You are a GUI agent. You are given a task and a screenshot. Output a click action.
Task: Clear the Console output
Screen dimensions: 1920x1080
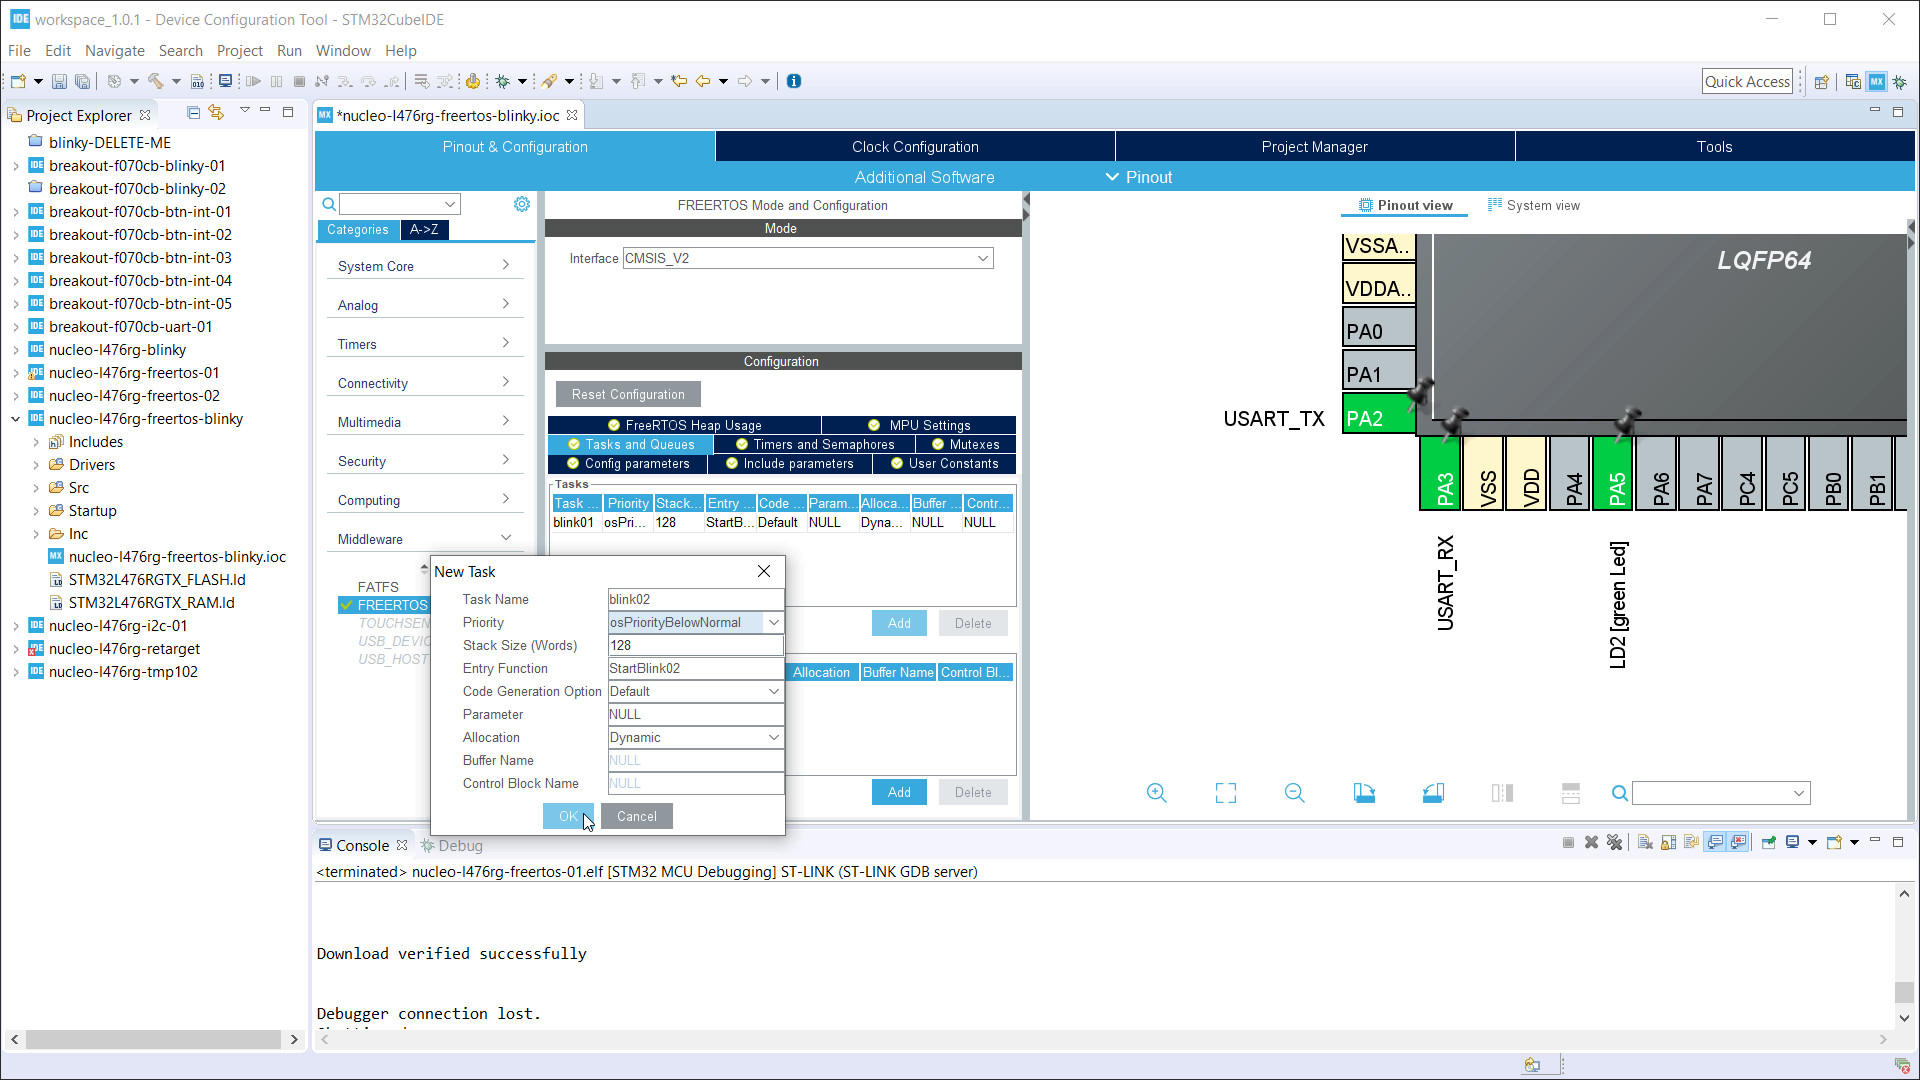pyautogui.click(x=1645, y=842)
